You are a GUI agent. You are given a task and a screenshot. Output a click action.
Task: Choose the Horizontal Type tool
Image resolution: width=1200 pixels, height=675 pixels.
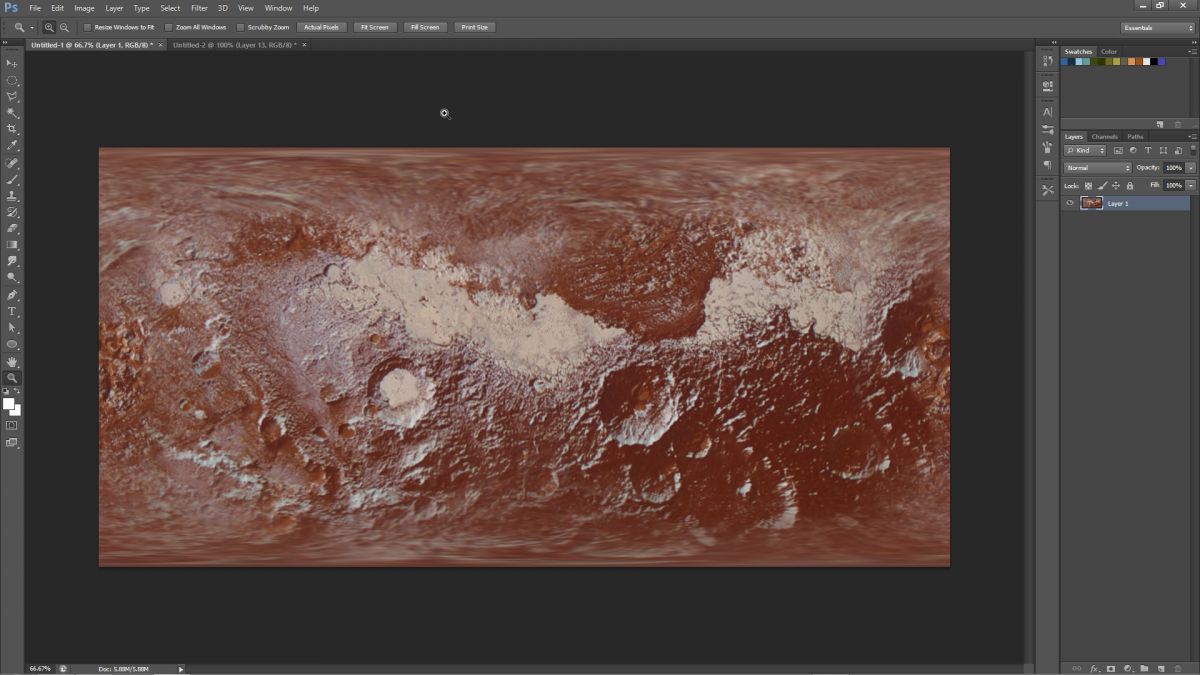click(12, 311)
